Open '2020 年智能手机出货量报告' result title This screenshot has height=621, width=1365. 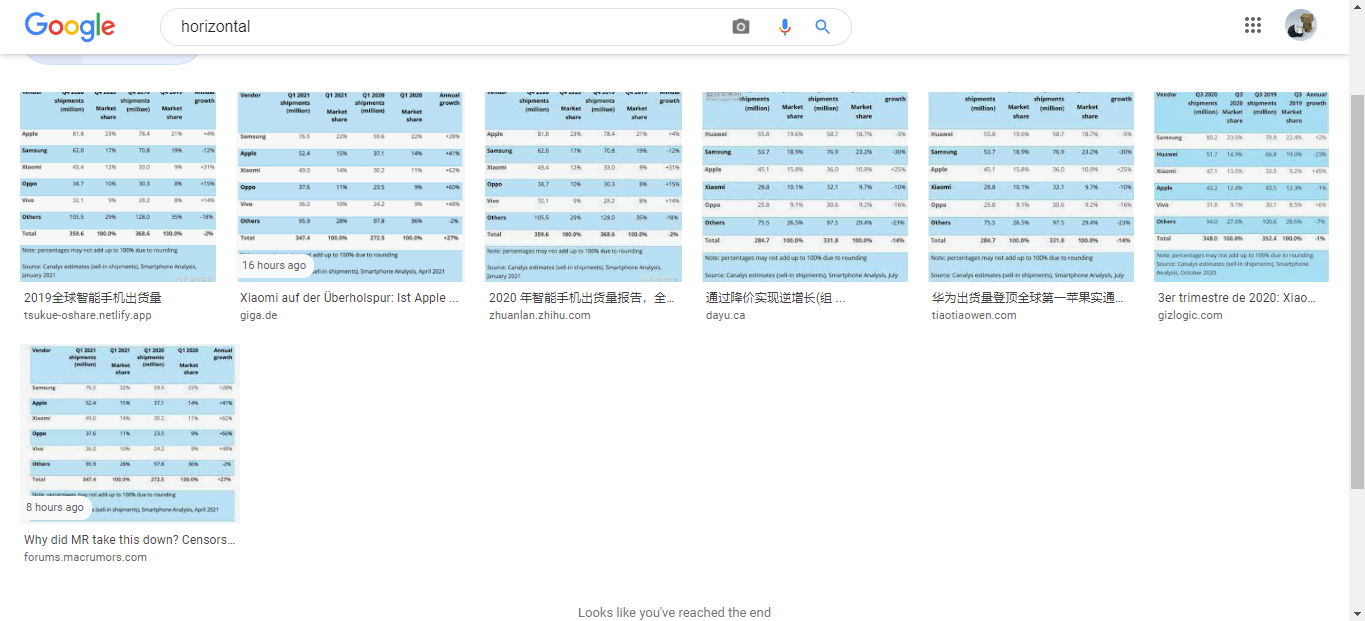tap(582, 298)
